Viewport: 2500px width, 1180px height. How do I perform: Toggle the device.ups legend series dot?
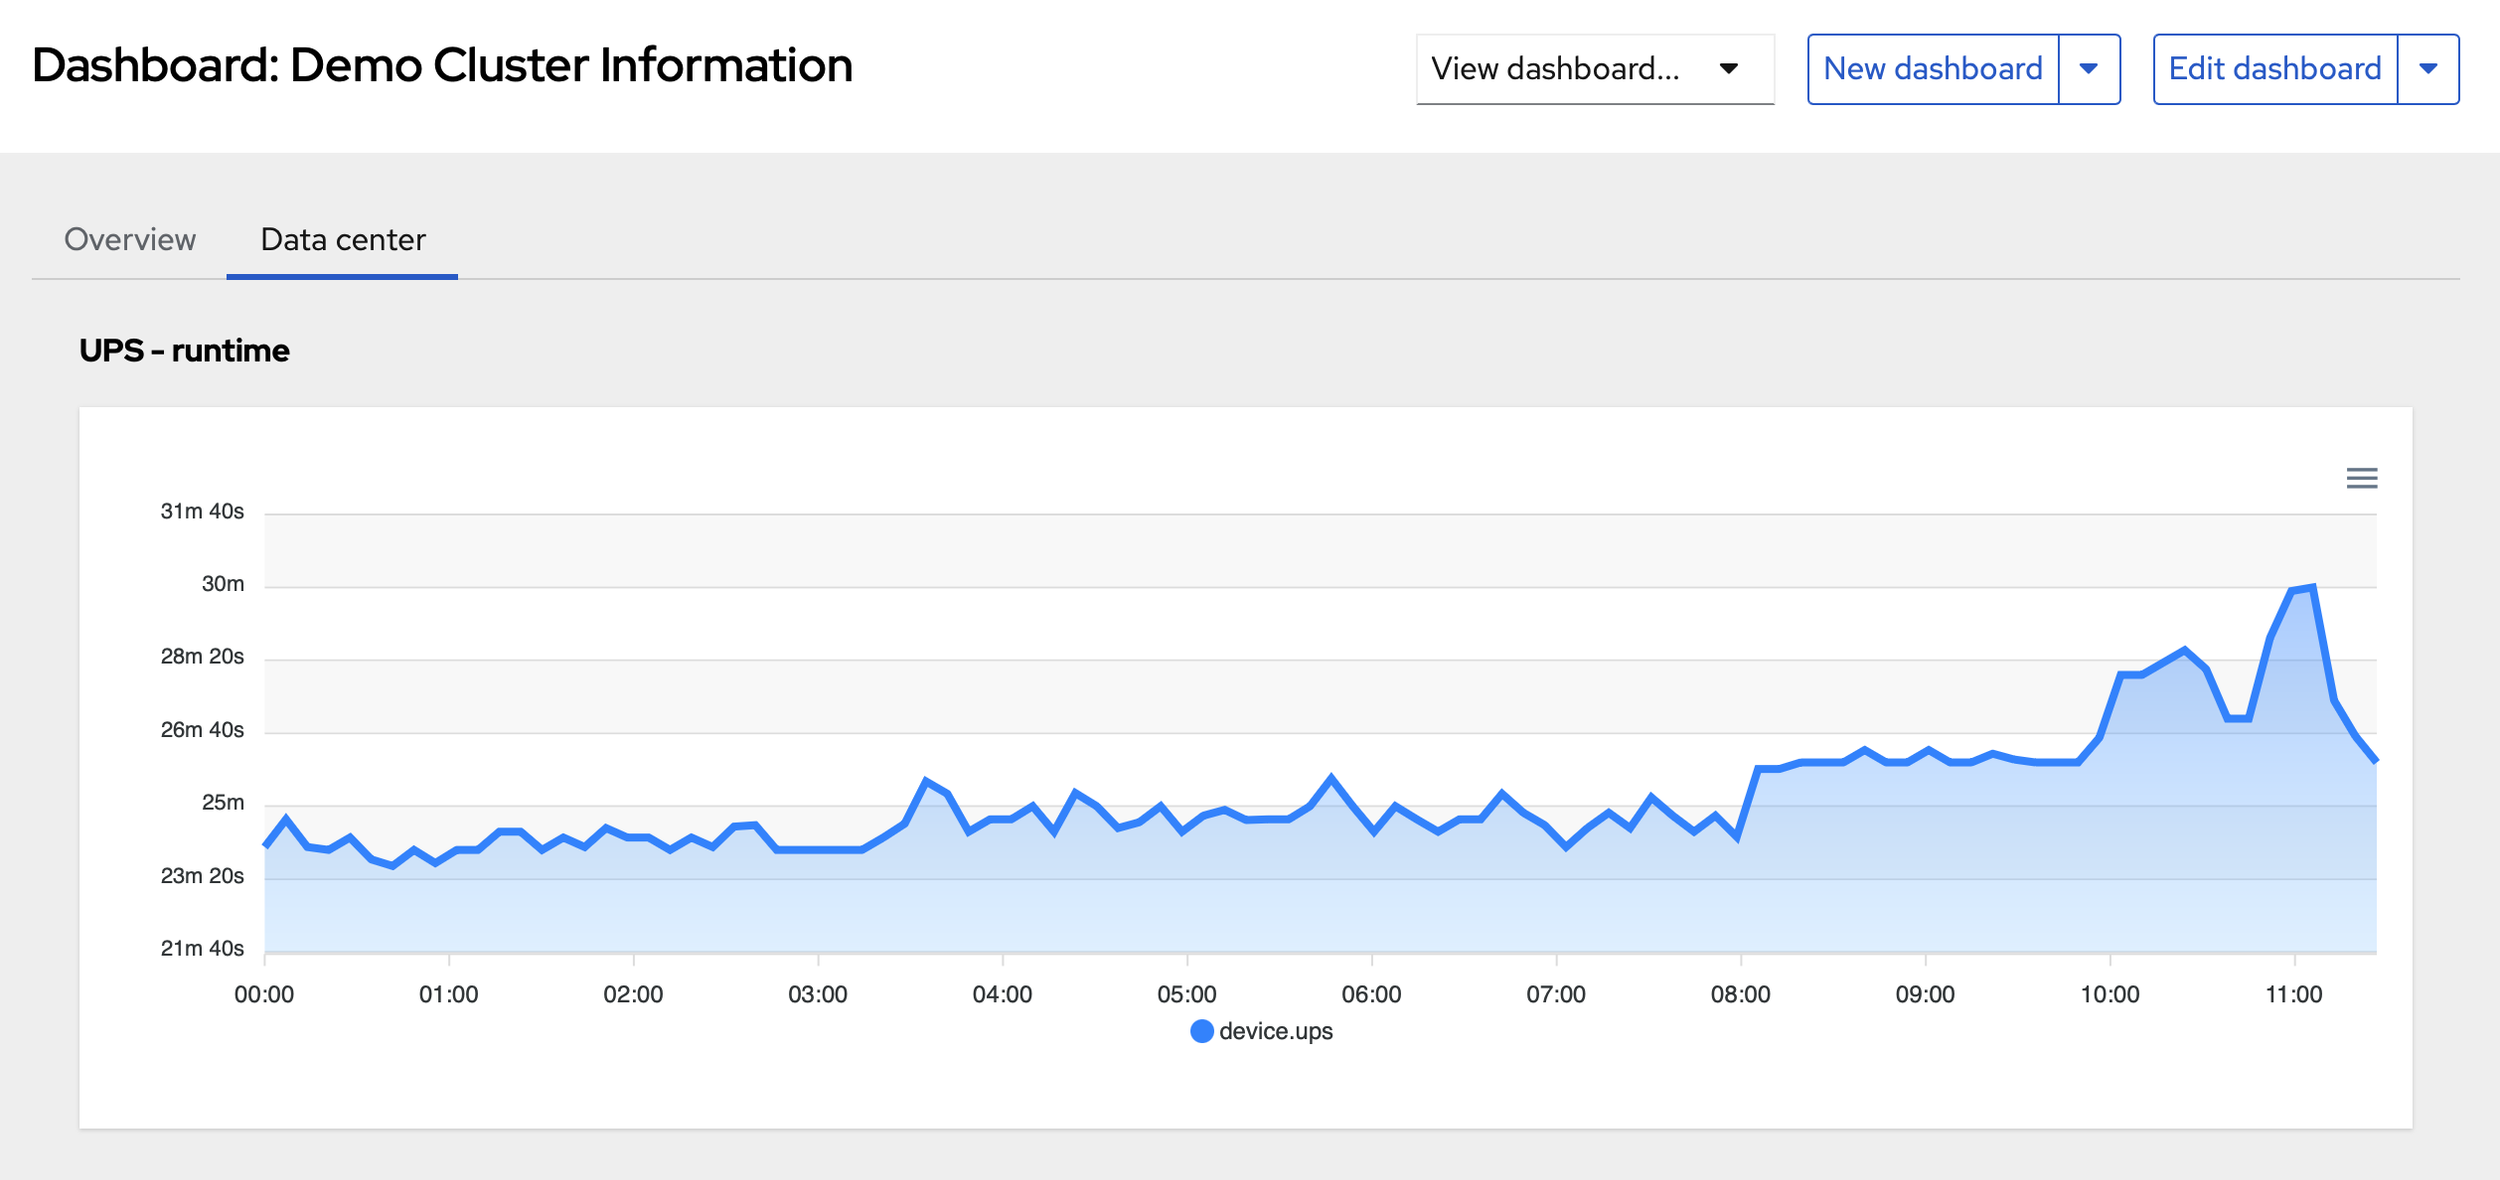point(1202,1031)
